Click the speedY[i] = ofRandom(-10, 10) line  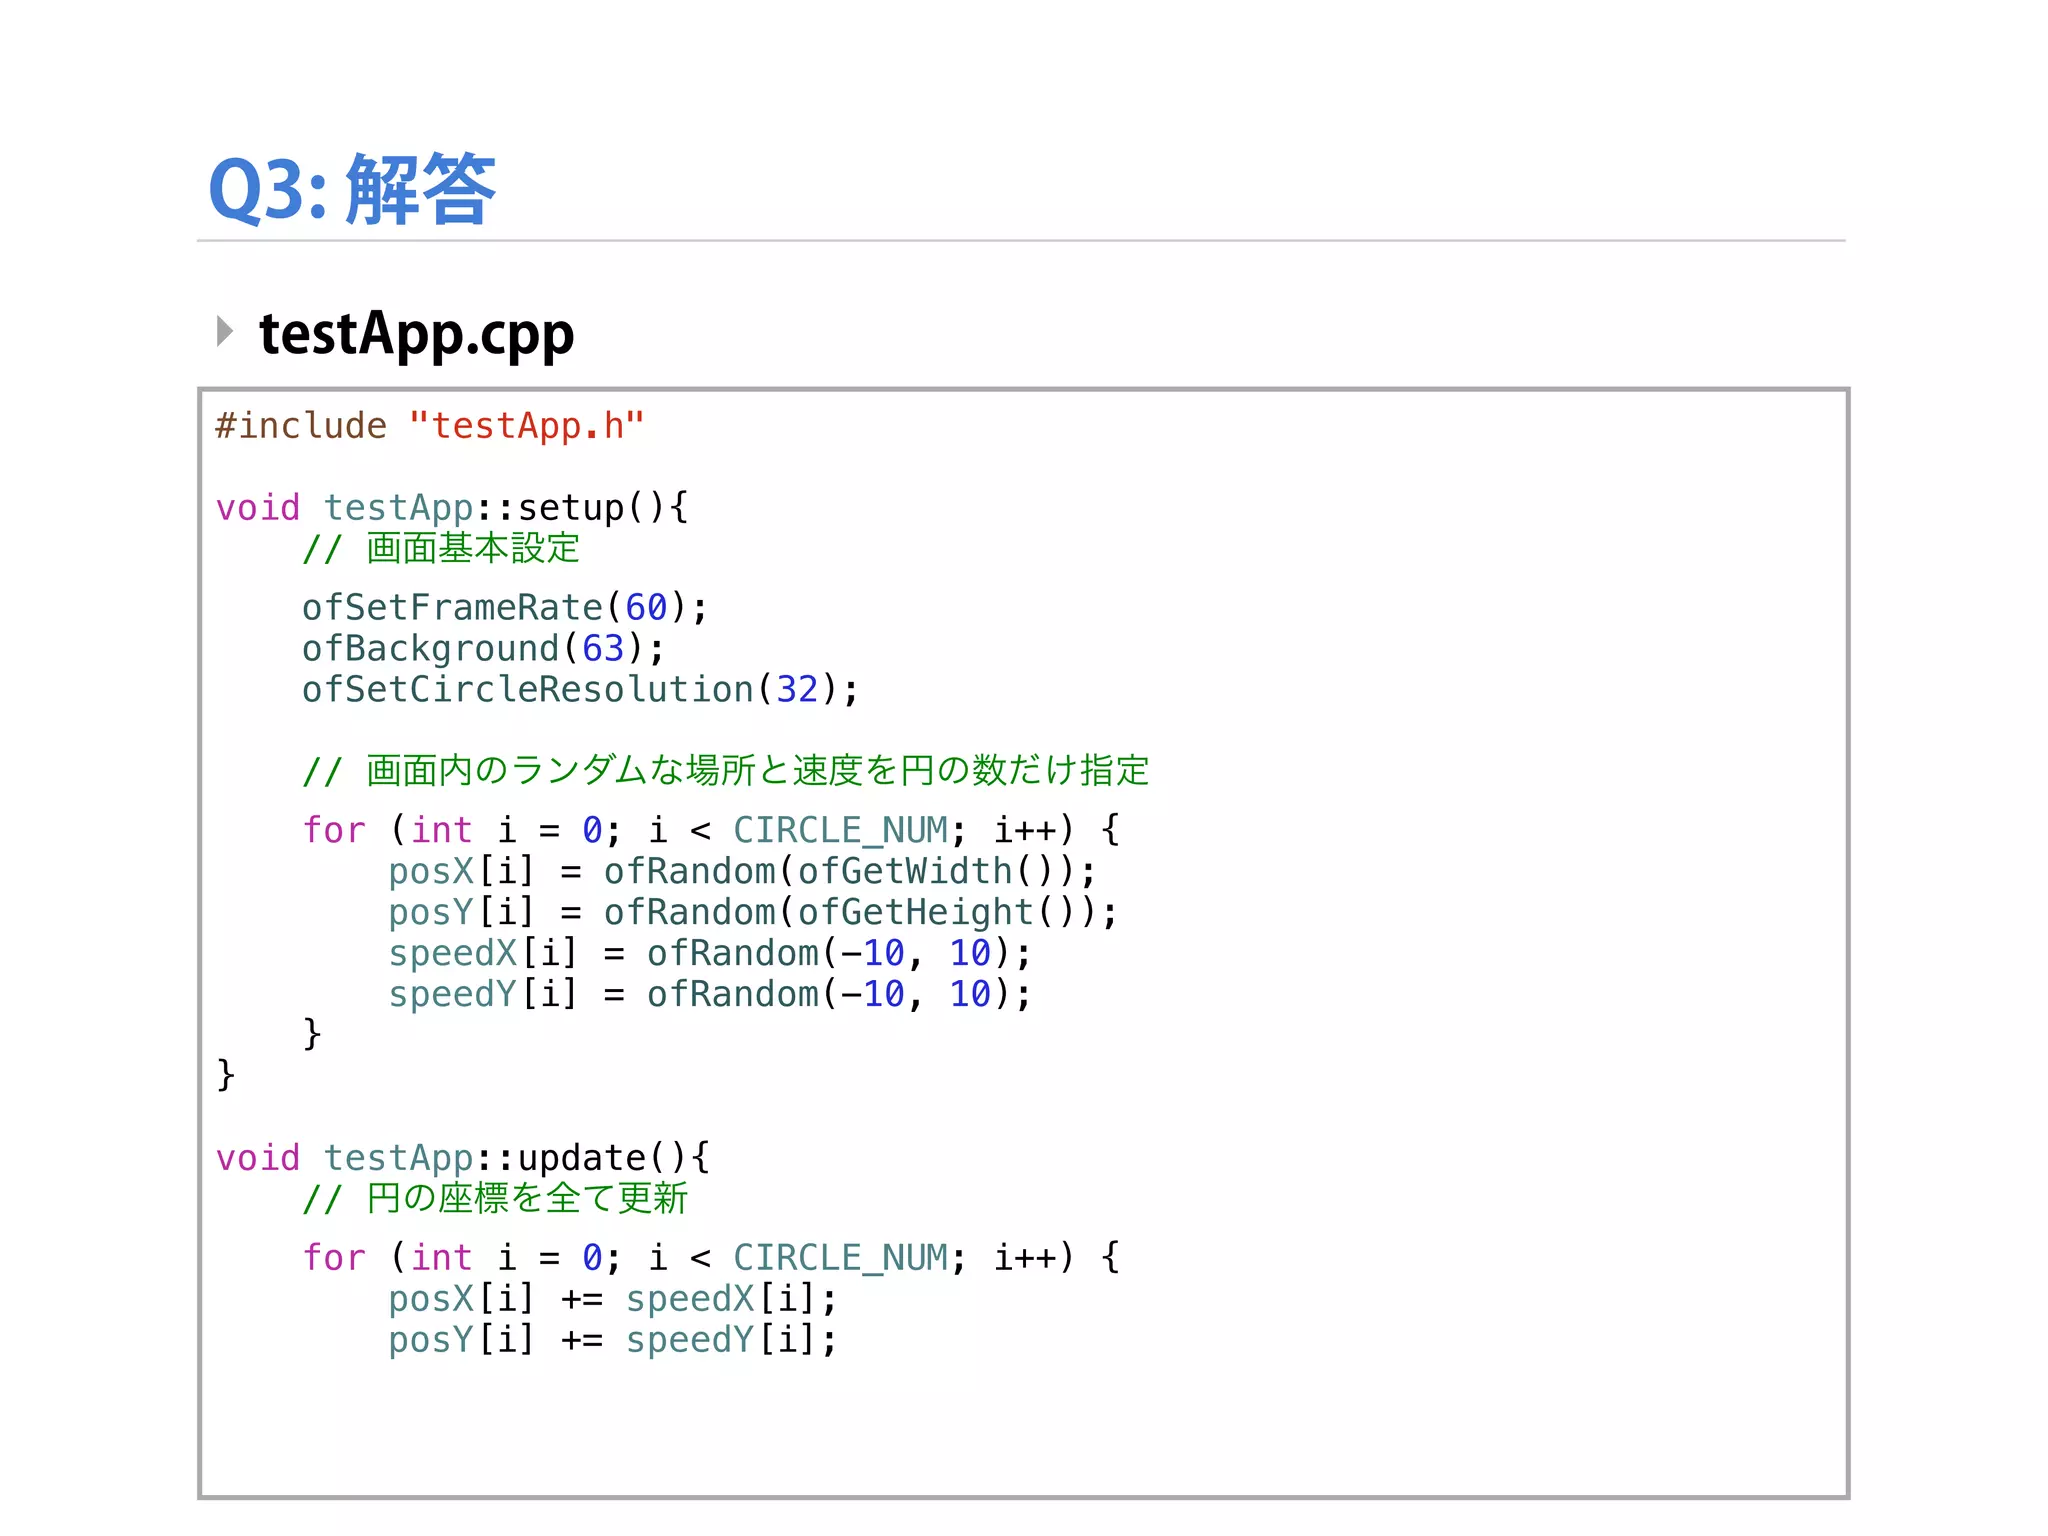(x=709, y=995)
